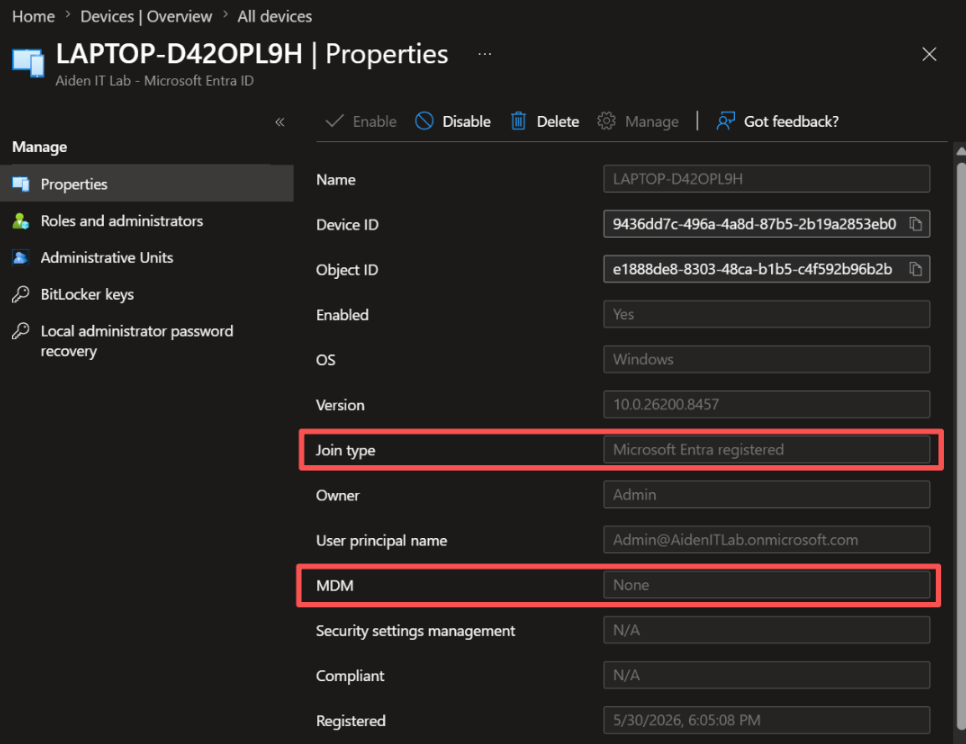Image resolution: width=966 pixels, height=744 pixels.
Task: Click the 'Aiden IT Lab - Microsoft Entra ID' subtitle
Action: tap(155, 81)
